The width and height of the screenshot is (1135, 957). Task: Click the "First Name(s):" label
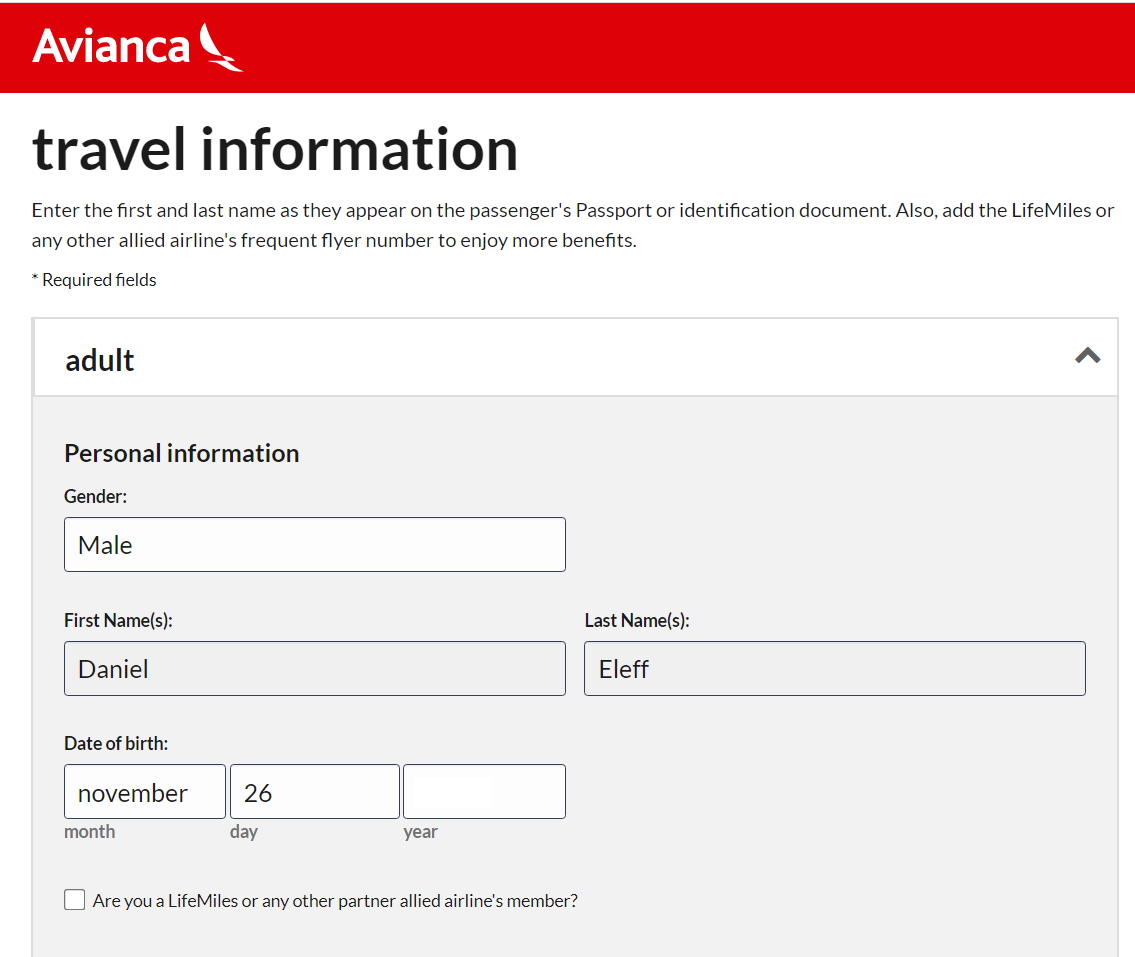point(118,620)
